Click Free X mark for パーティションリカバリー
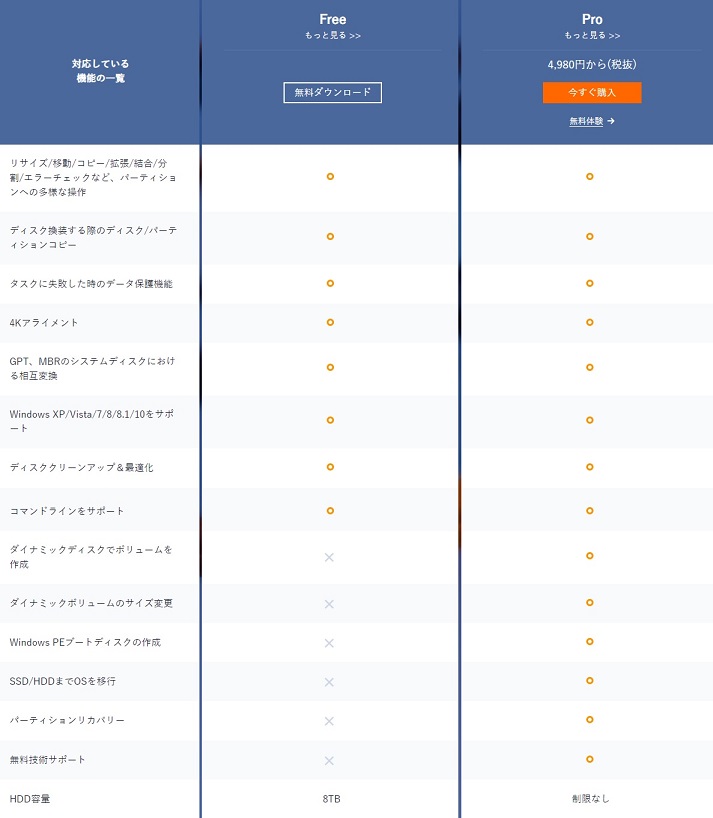 pos(329,721)
